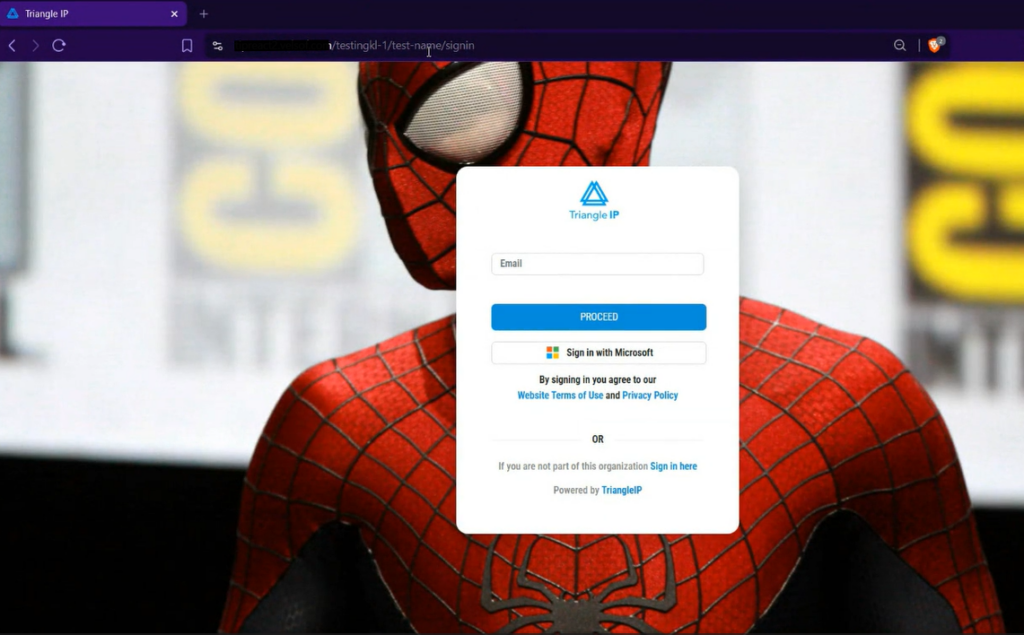The image size is (1024, 635).
Task: Choose Sign in with Microsoft
Action: 599,353
